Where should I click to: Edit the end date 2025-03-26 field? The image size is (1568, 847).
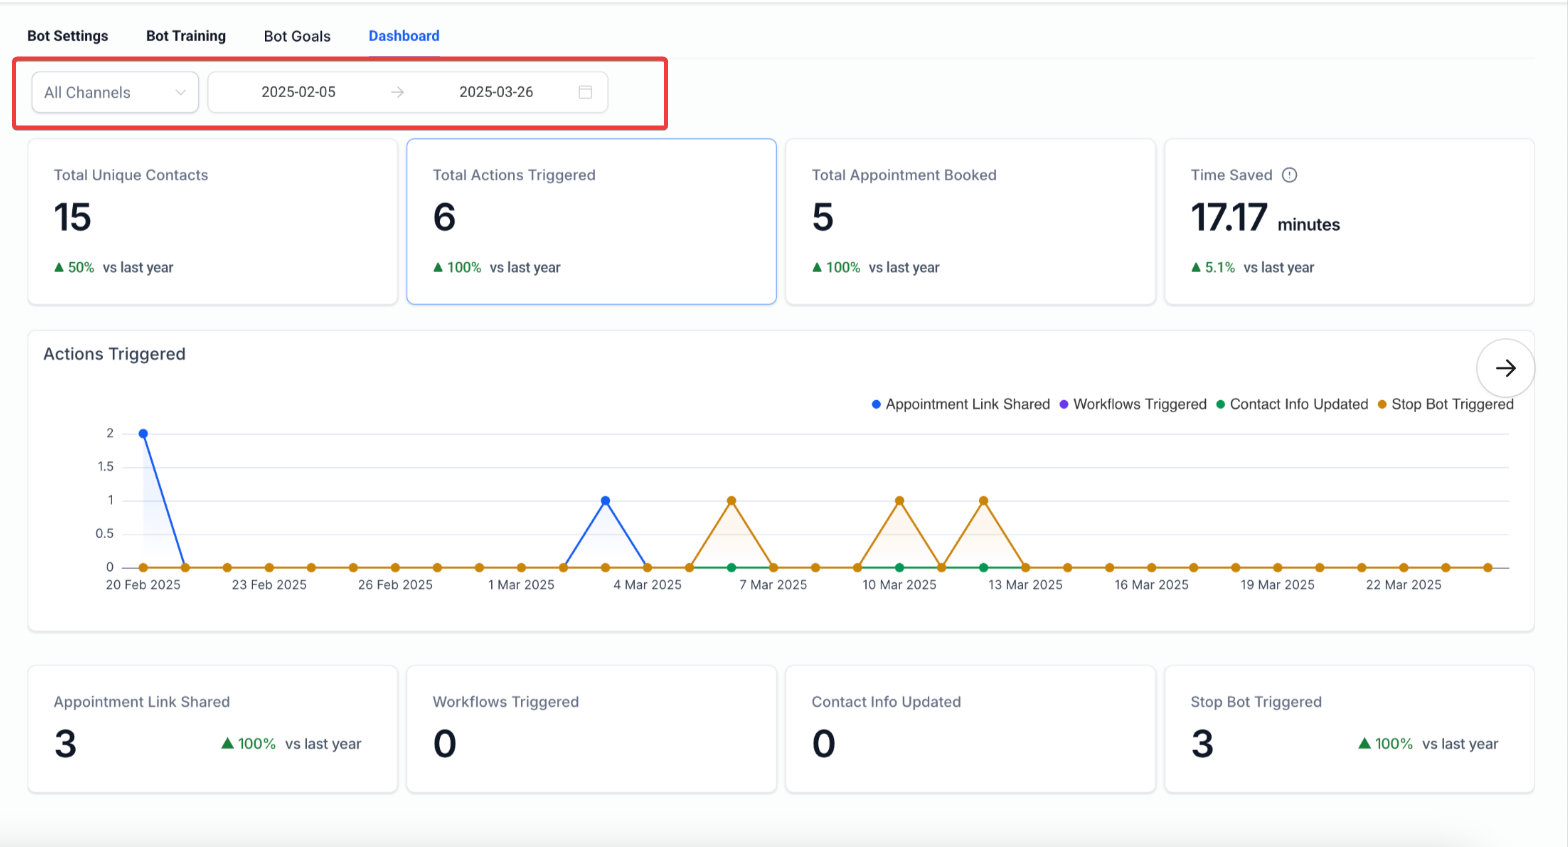click(496, 92)
